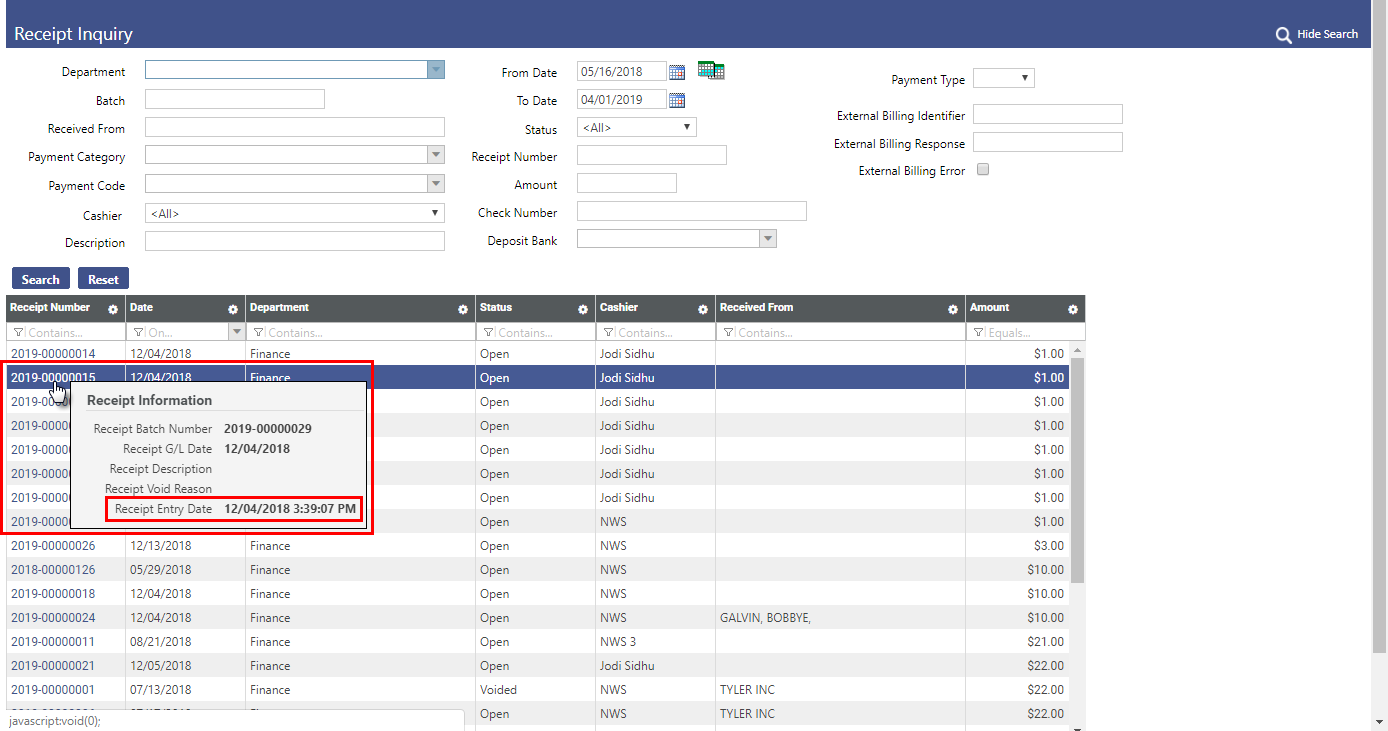Select the NWS 3 cashier cell

(x=655, y=642)
